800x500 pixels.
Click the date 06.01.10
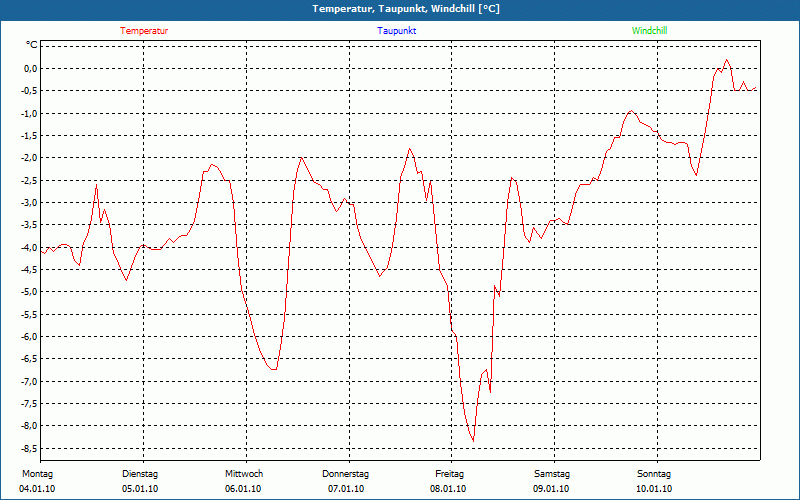click(243, 489)
